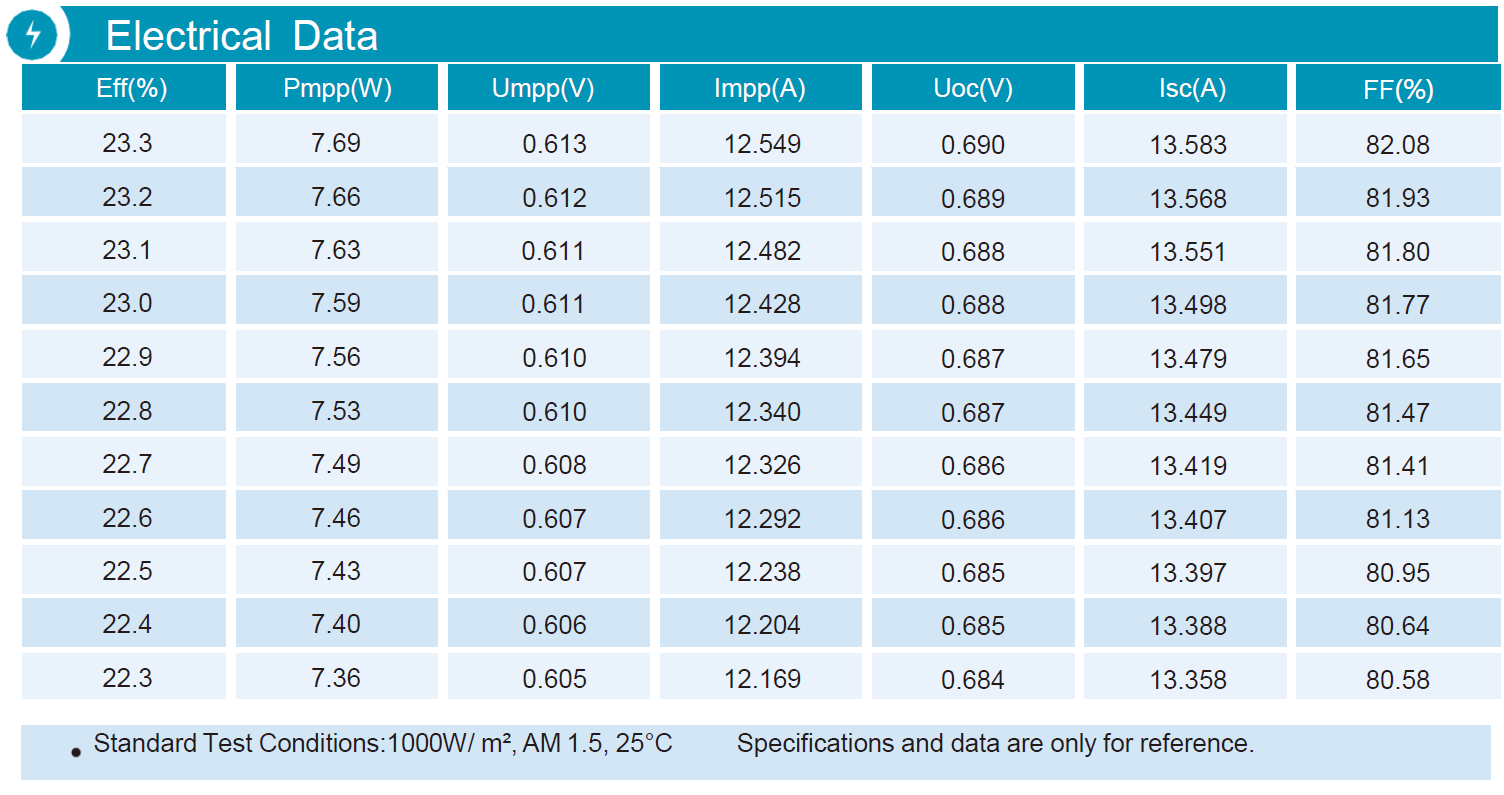Screen dimensions: 1504x795
Task: Click the FF(%) column header
Action: [1398, 88]
